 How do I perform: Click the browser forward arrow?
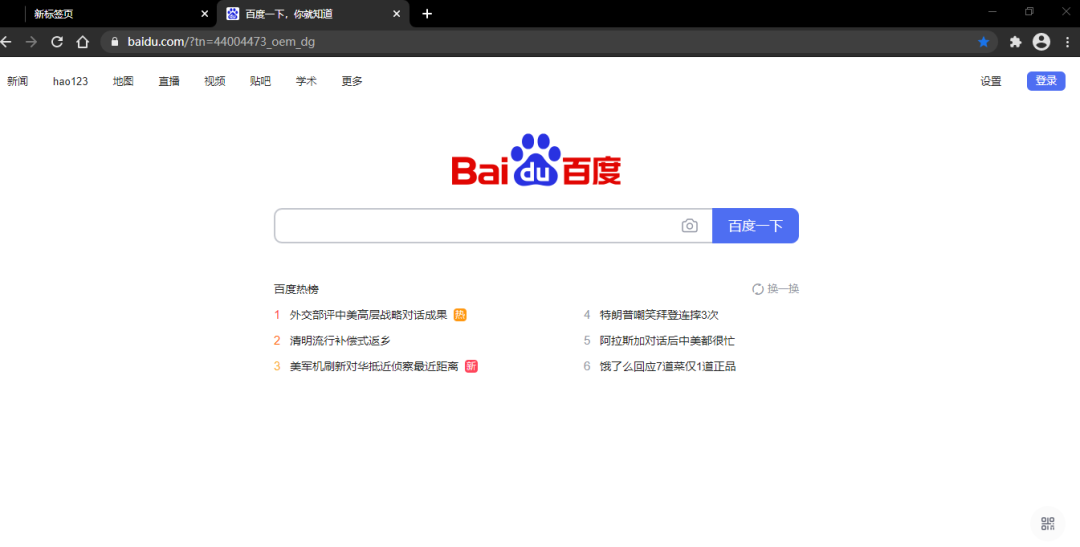31,42
